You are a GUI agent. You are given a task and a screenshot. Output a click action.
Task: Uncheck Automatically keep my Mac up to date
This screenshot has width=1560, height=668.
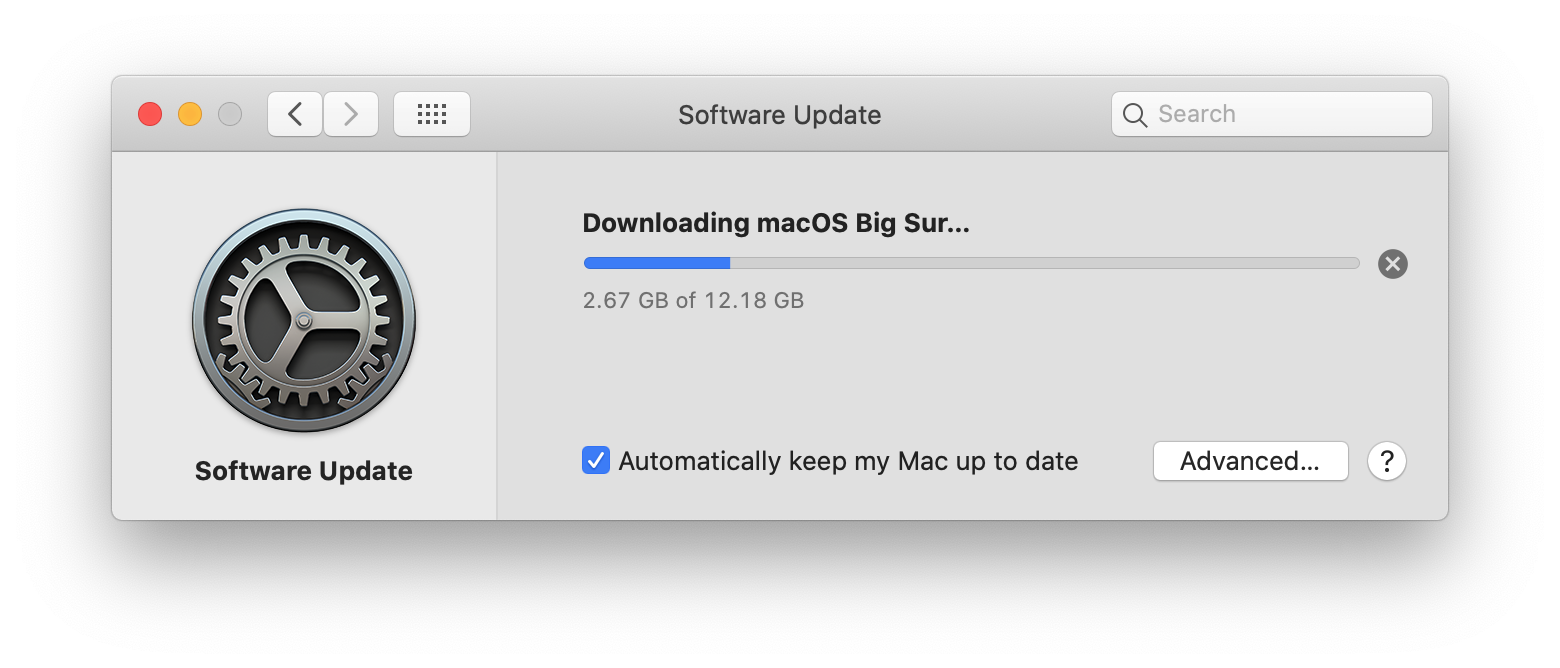pos(596,461)
